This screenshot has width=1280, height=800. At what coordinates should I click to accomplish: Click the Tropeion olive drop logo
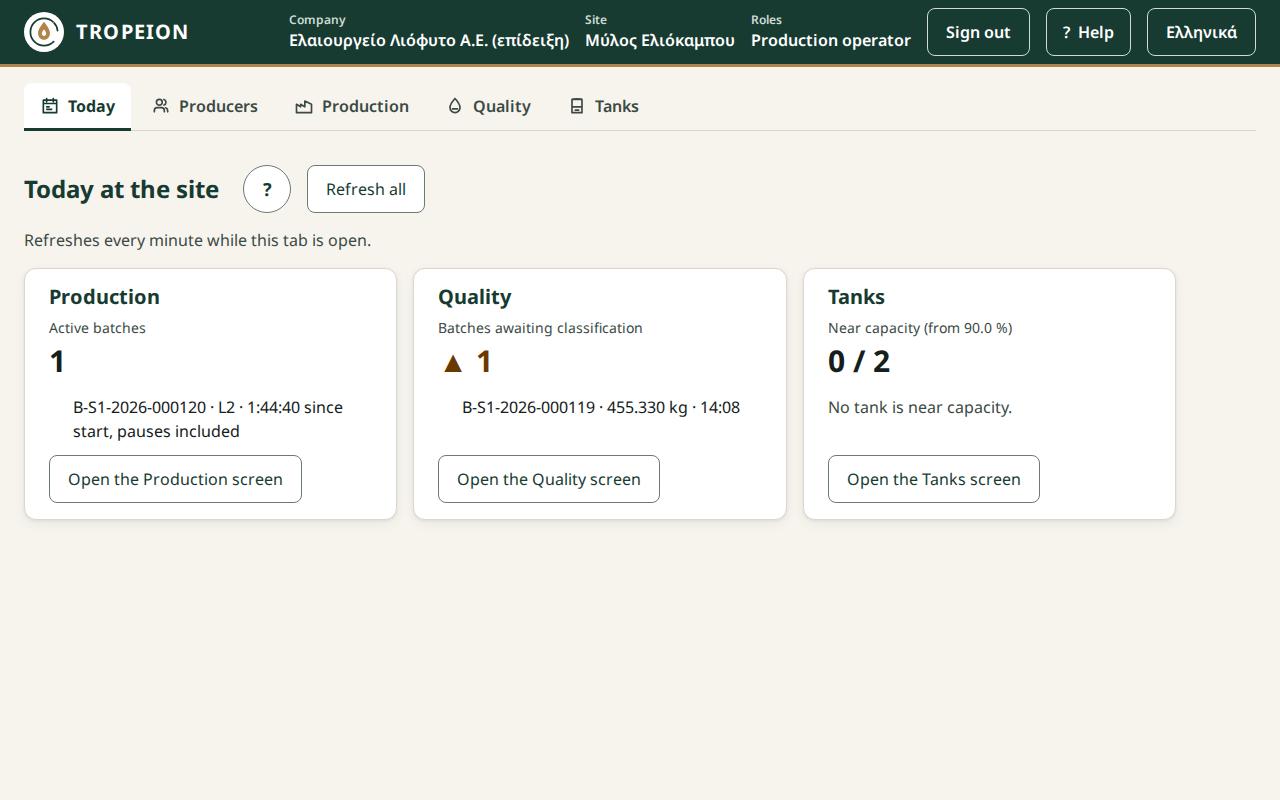click(44, 32)
